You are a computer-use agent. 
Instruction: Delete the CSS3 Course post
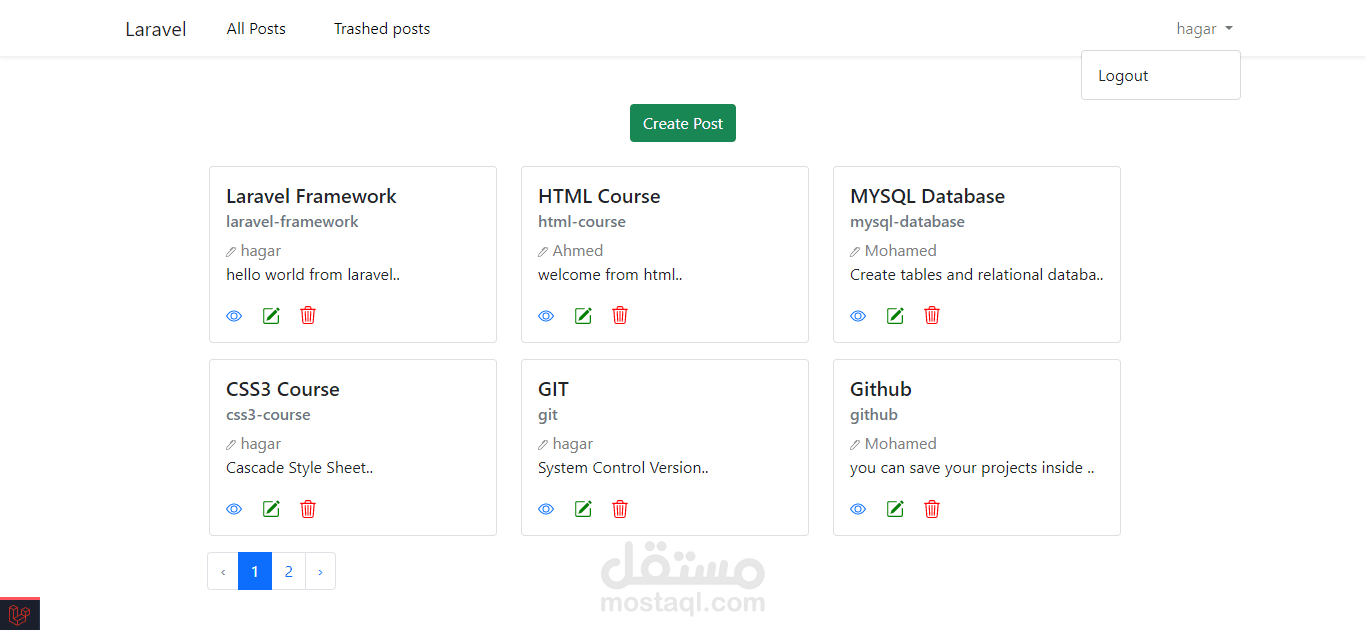308,508
